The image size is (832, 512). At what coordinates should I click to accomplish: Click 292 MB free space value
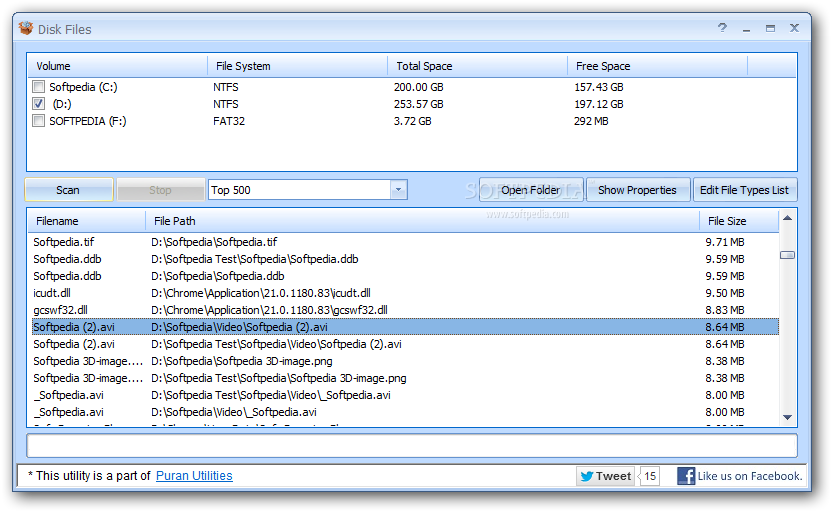click(x=591, y=121)
